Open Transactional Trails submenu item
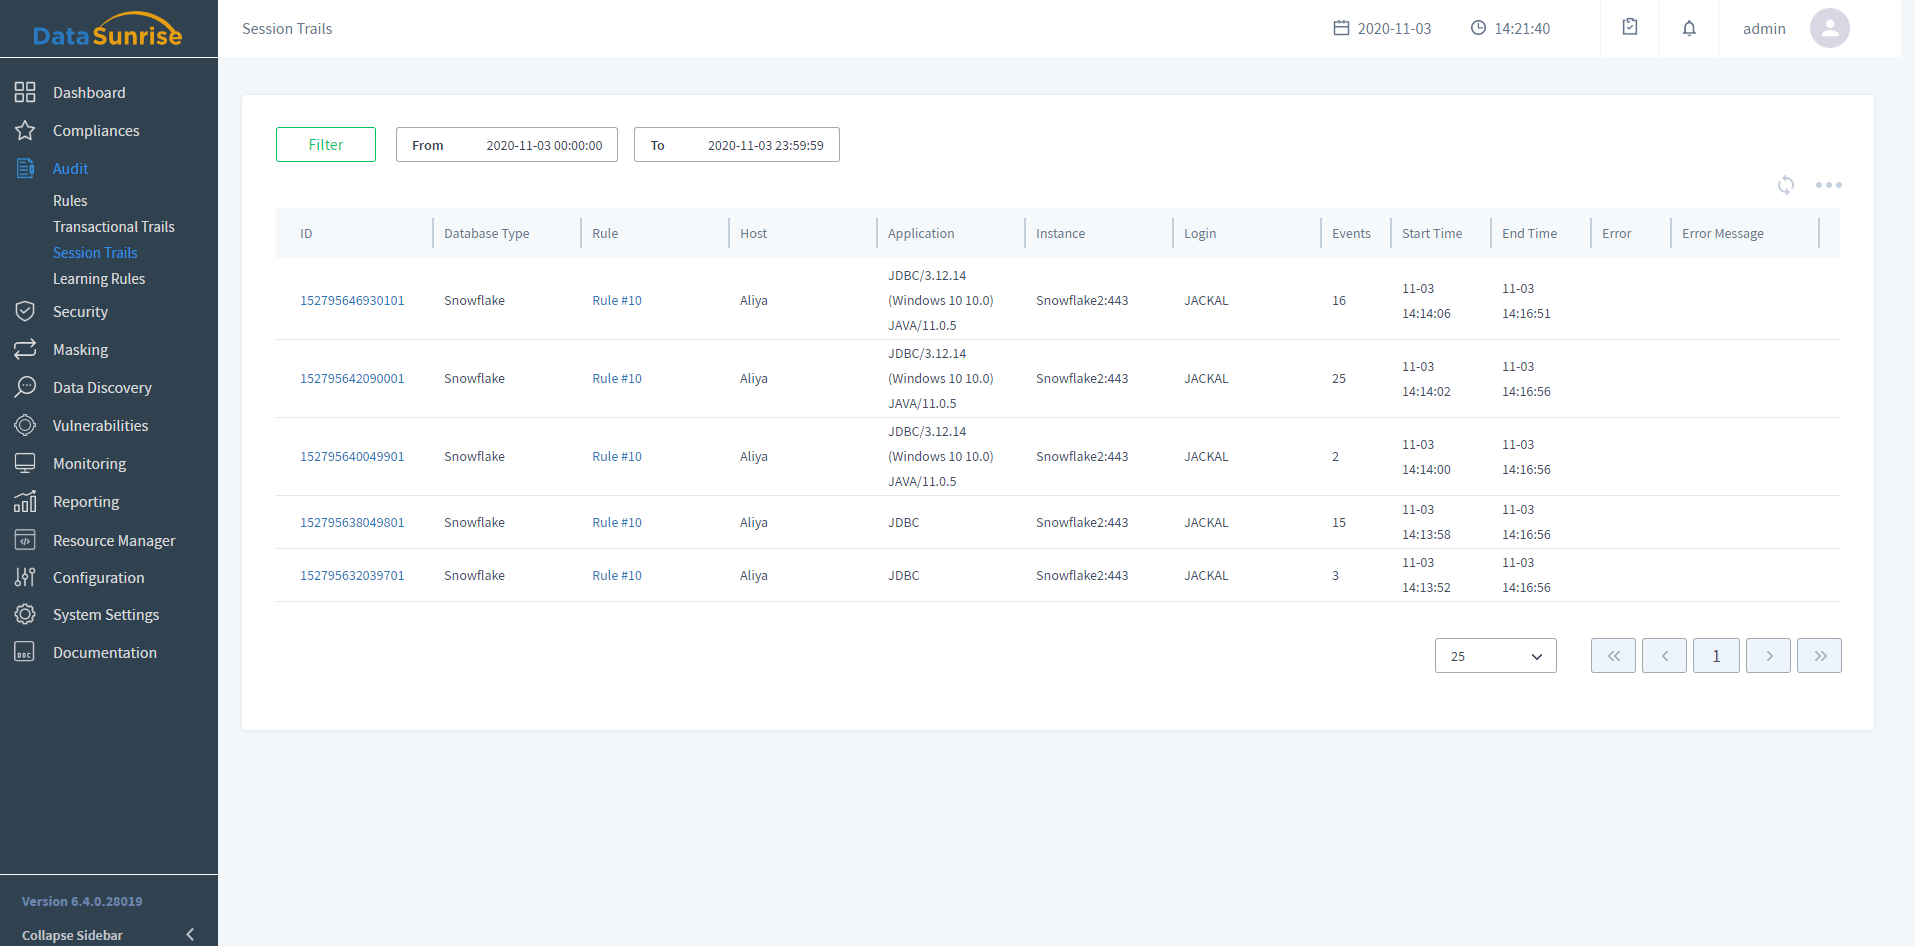 click(113, 227)
